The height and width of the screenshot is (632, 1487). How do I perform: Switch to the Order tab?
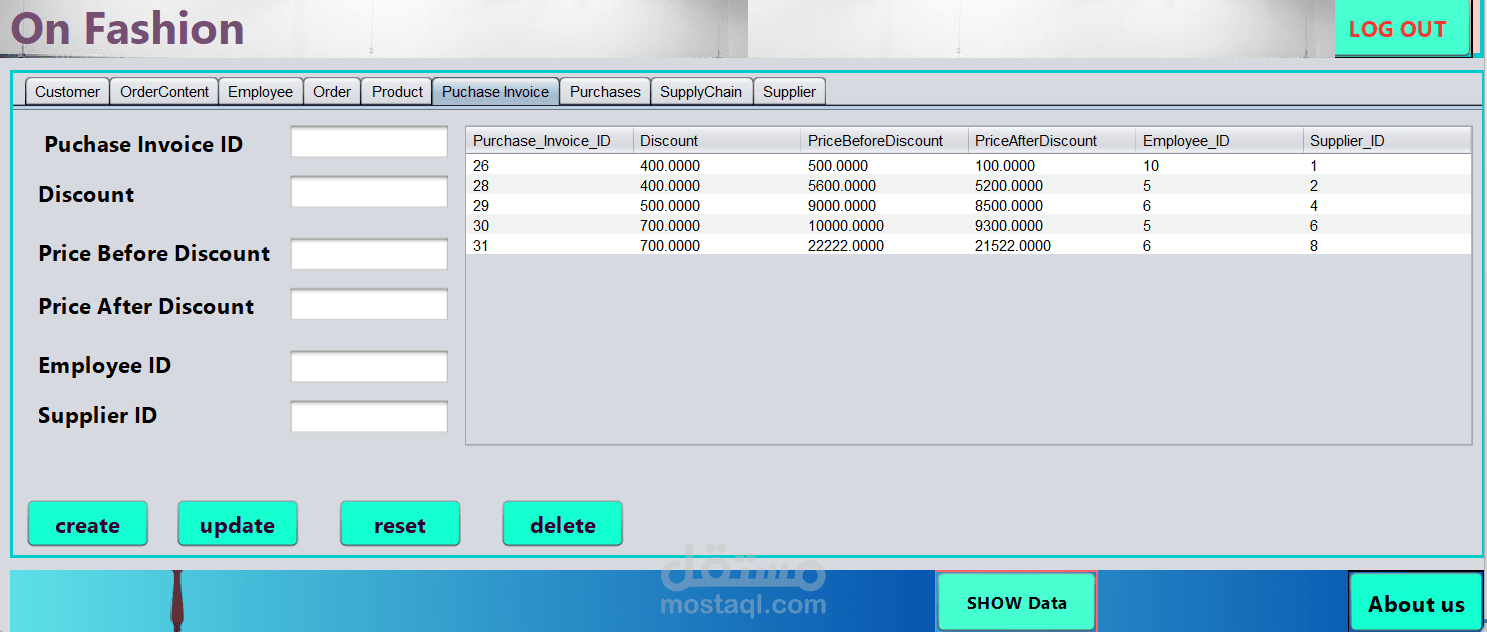(332, 91)
